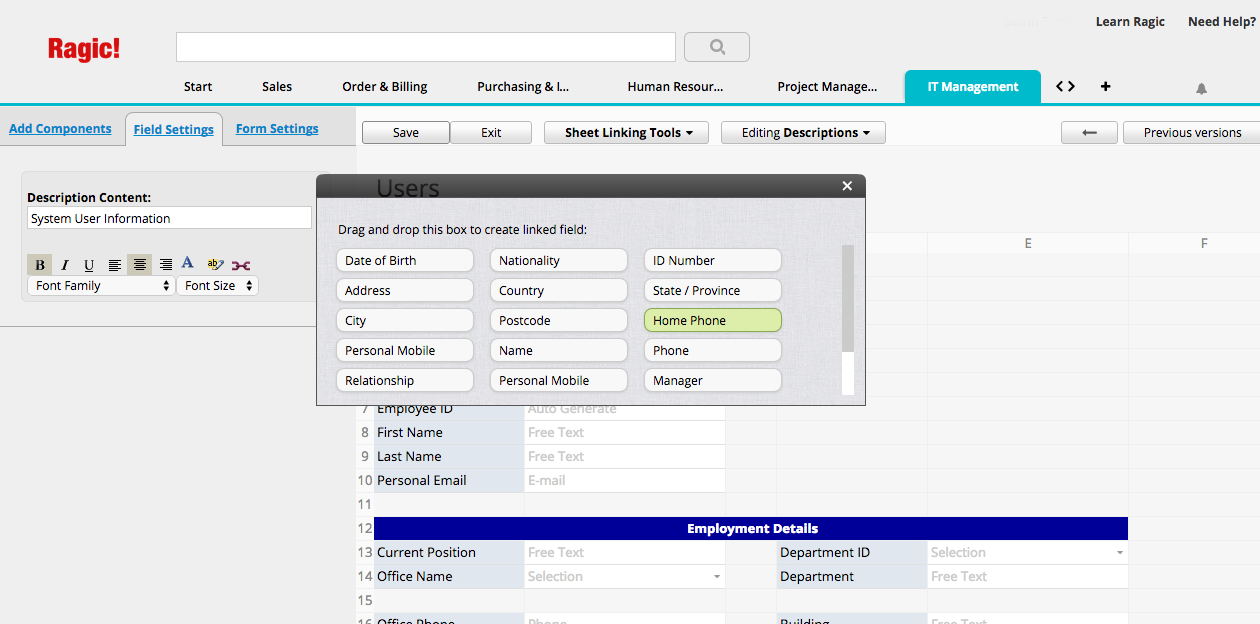Click the City field box
The height and width of the screenshot is (624, 1260).
pyautogui.click(x=405, y=321)
